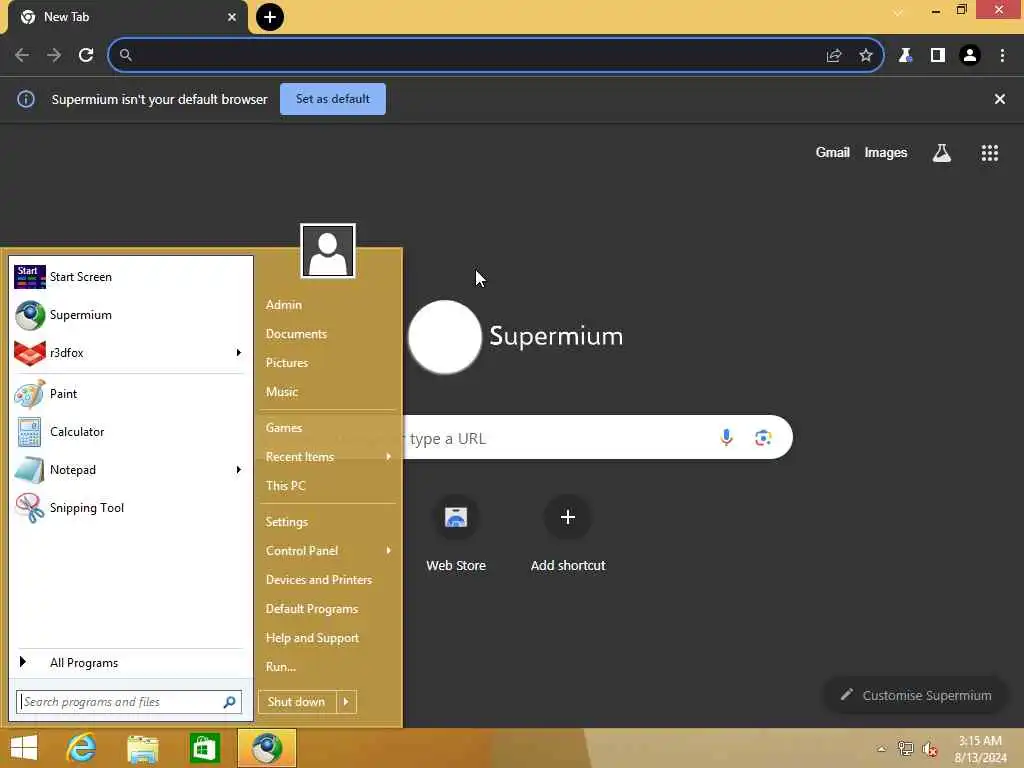Reload the page with the refresh icon
Viewport: 1024px width, 768px height.
point(86,56)
